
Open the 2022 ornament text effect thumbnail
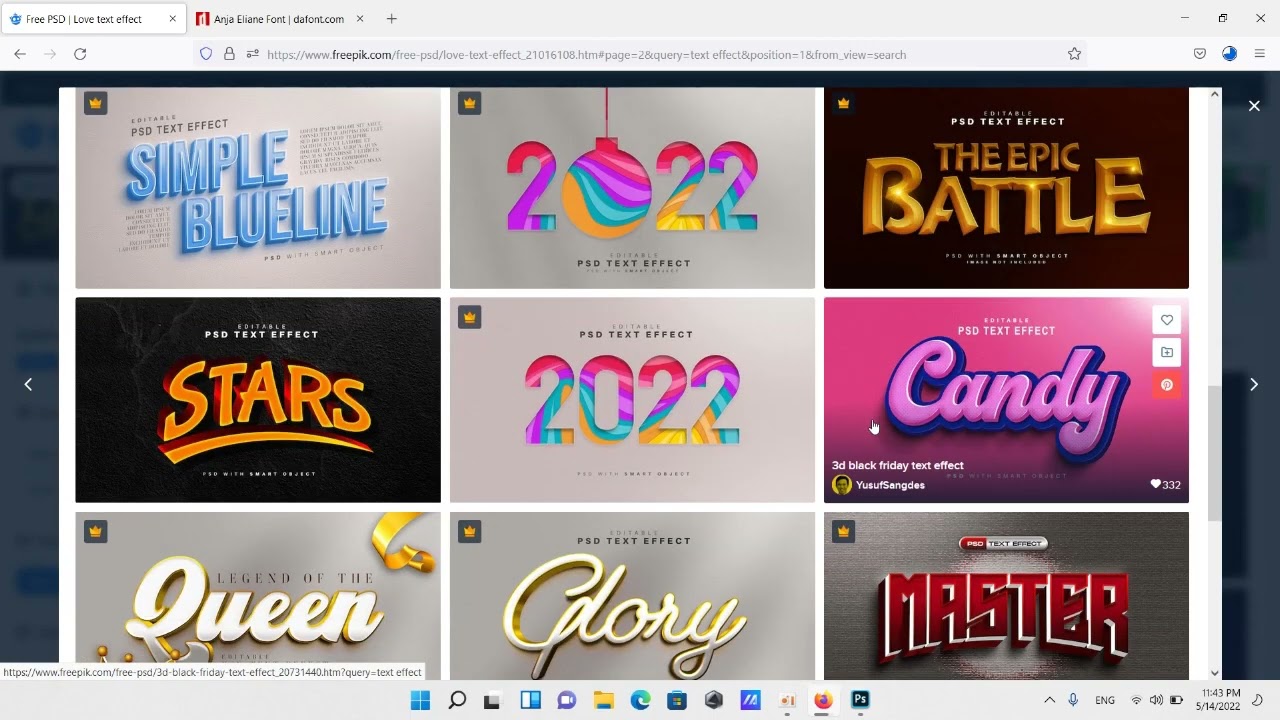632,188
